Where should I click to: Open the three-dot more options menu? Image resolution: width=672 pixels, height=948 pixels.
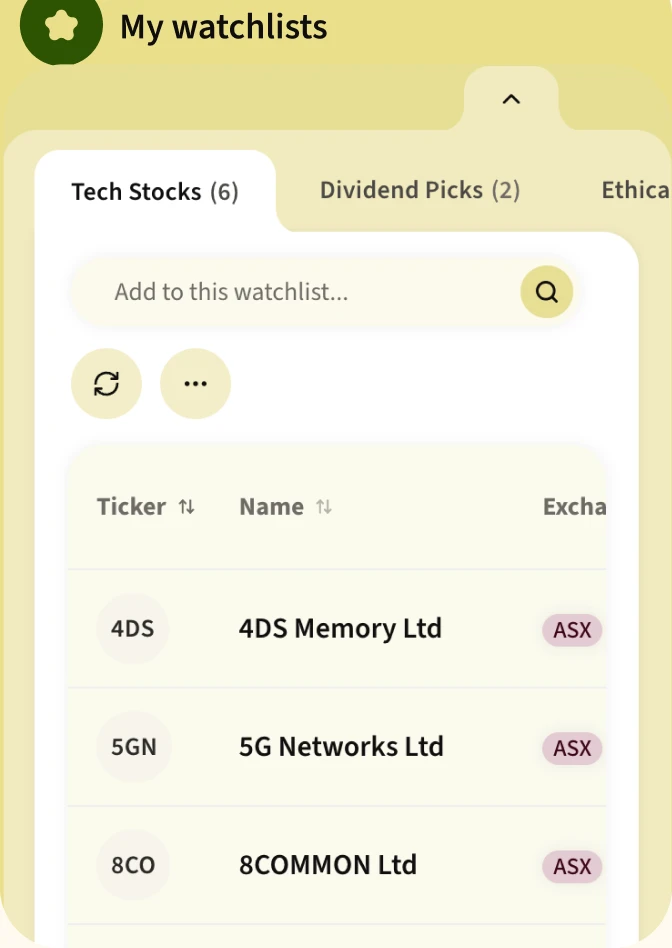(x=195, y=383)
